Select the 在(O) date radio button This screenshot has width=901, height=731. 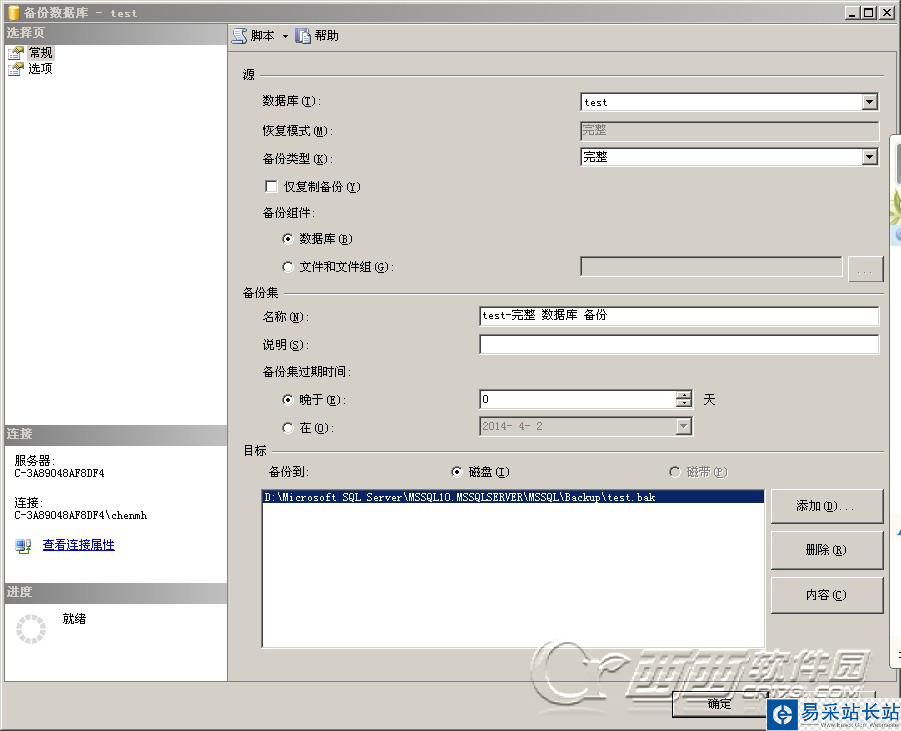coord(288,428)
